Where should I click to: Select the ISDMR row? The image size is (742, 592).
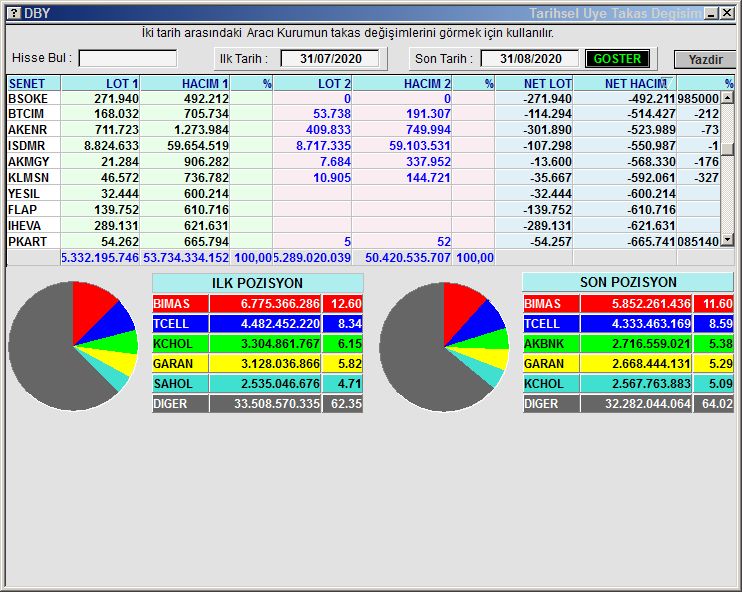(x=363, y=145)
